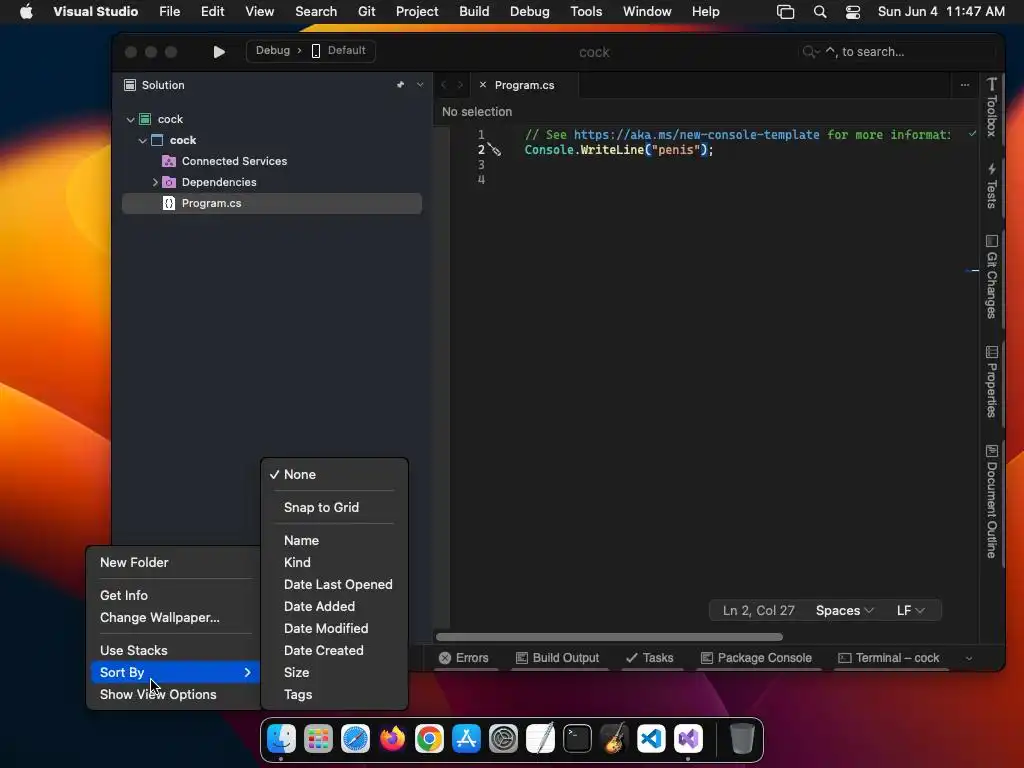Choose Show View Options
1024x768 pixels.
pos(175,695)
